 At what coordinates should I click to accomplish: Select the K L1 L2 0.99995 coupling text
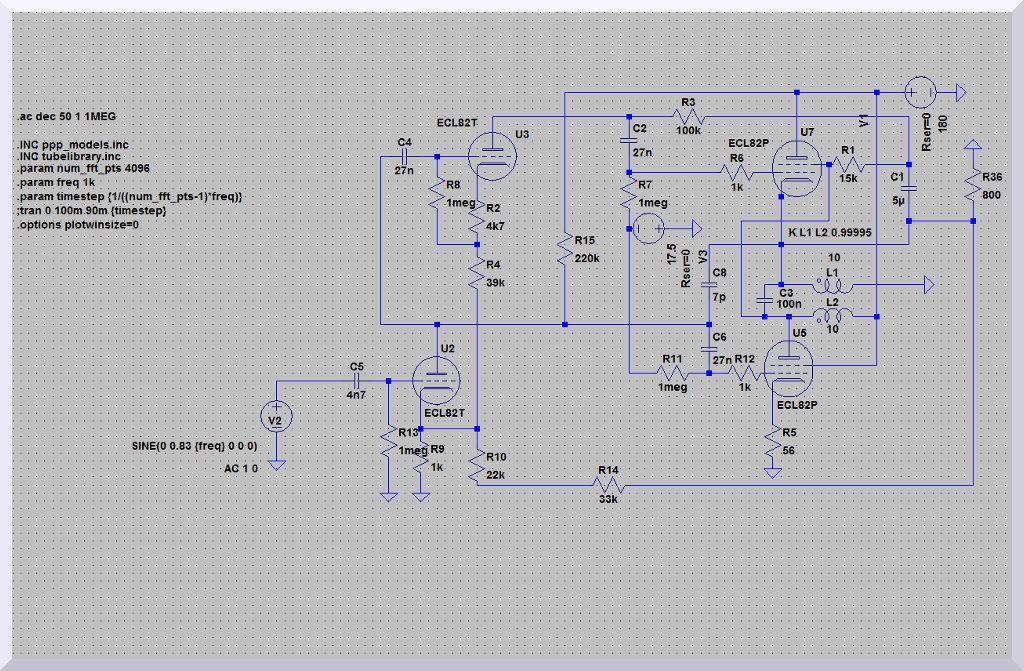(829, 232)
